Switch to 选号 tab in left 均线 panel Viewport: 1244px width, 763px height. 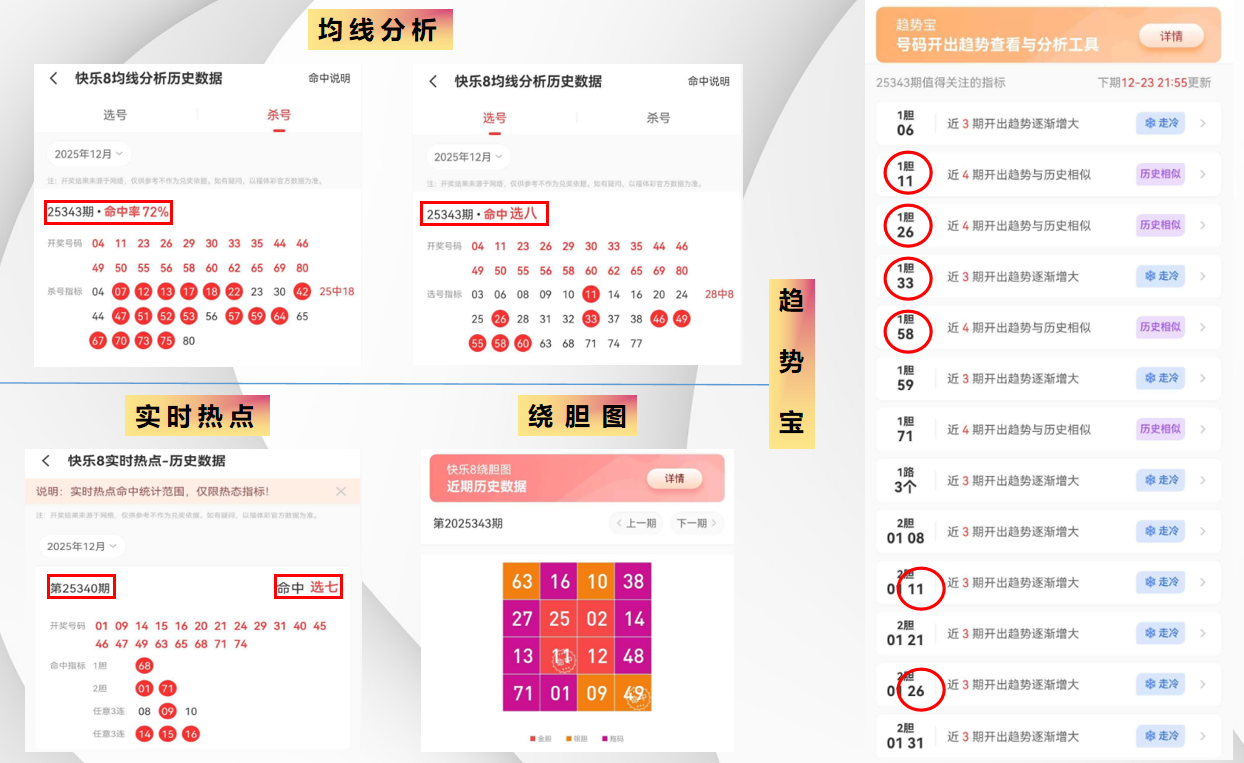tap(115, 115)
